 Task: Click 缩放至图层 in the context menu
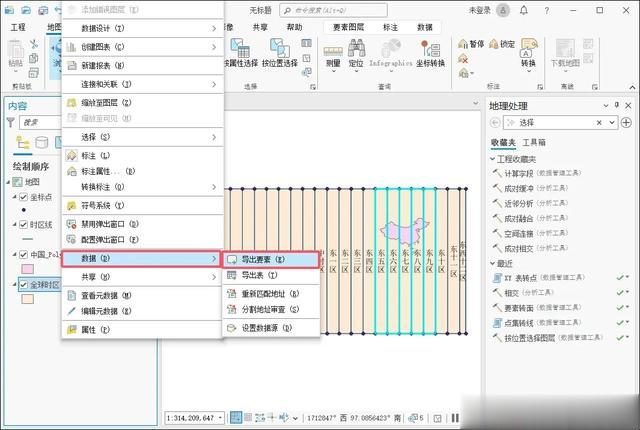tap(142, 103)
